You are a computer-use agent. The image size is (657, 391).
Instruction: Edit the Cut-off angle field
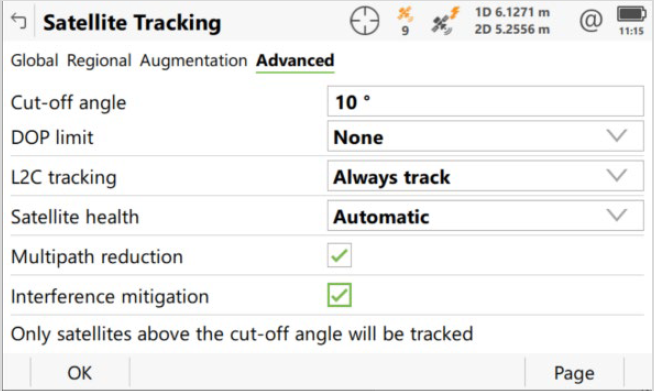(485, 101)
